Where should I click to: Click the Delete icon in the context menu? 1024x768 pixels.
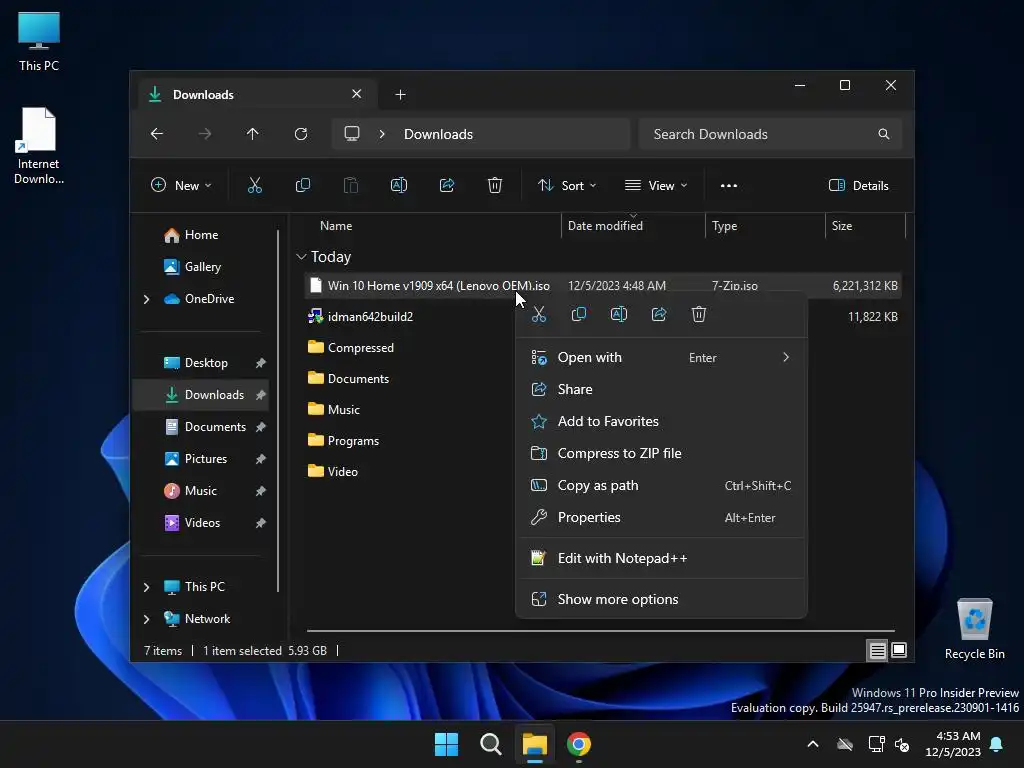point(699,315)
